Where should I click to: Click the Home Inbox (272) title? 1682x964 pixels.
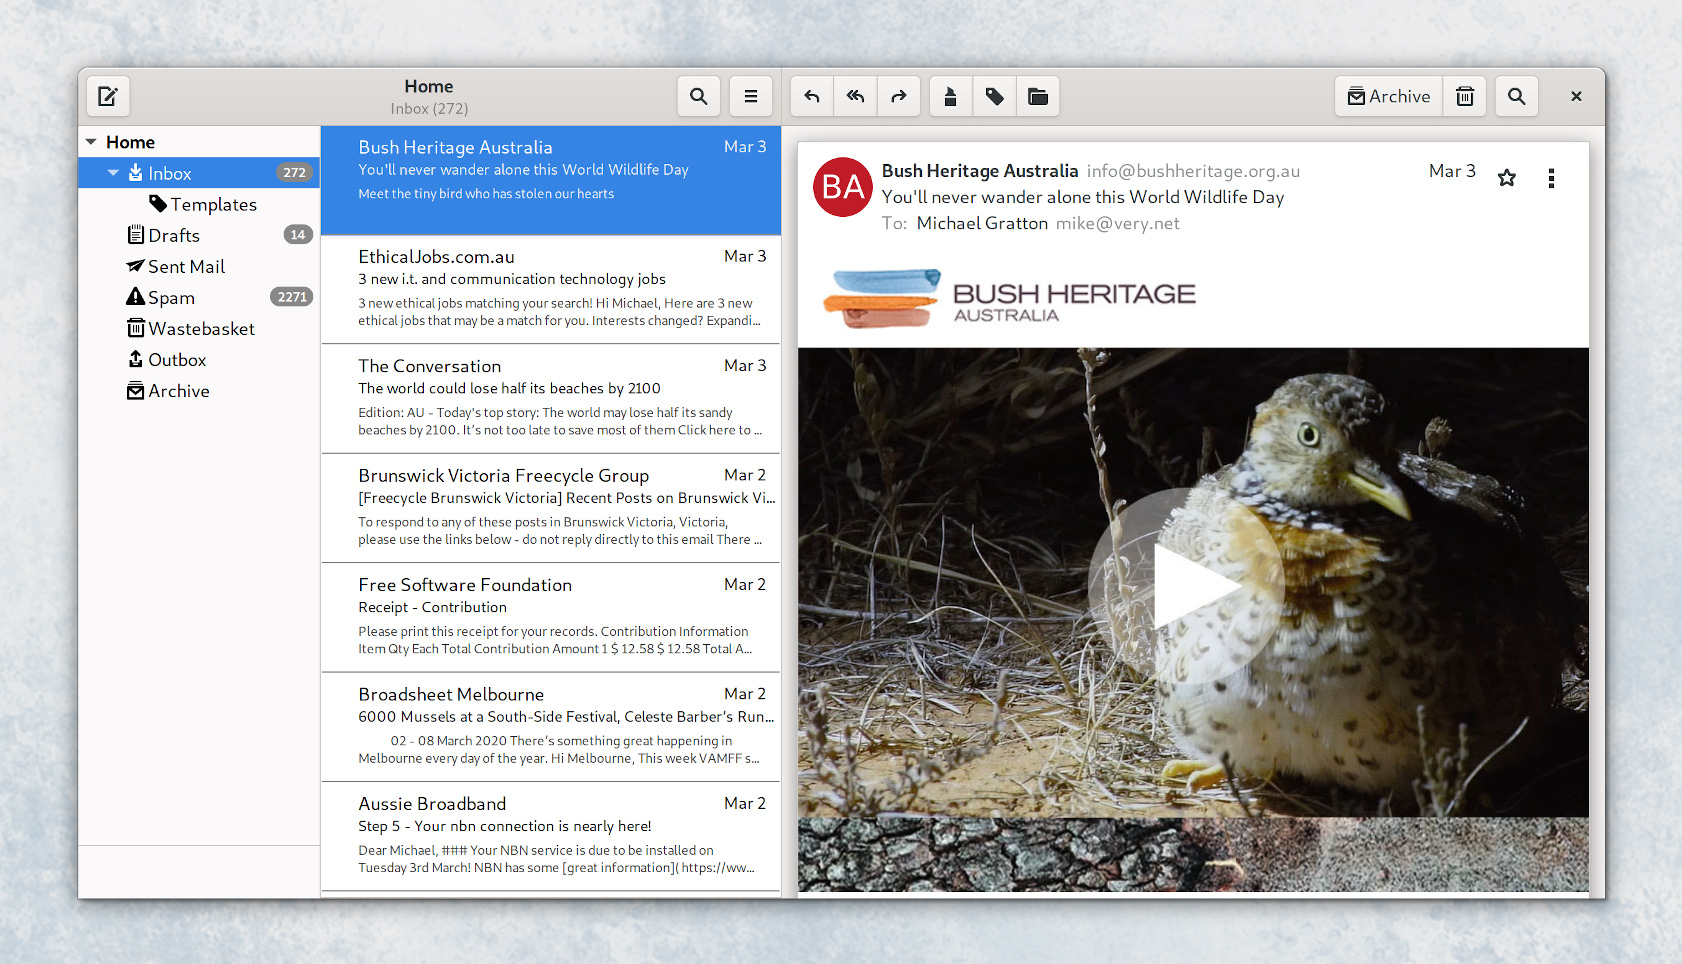coord(429,97)
